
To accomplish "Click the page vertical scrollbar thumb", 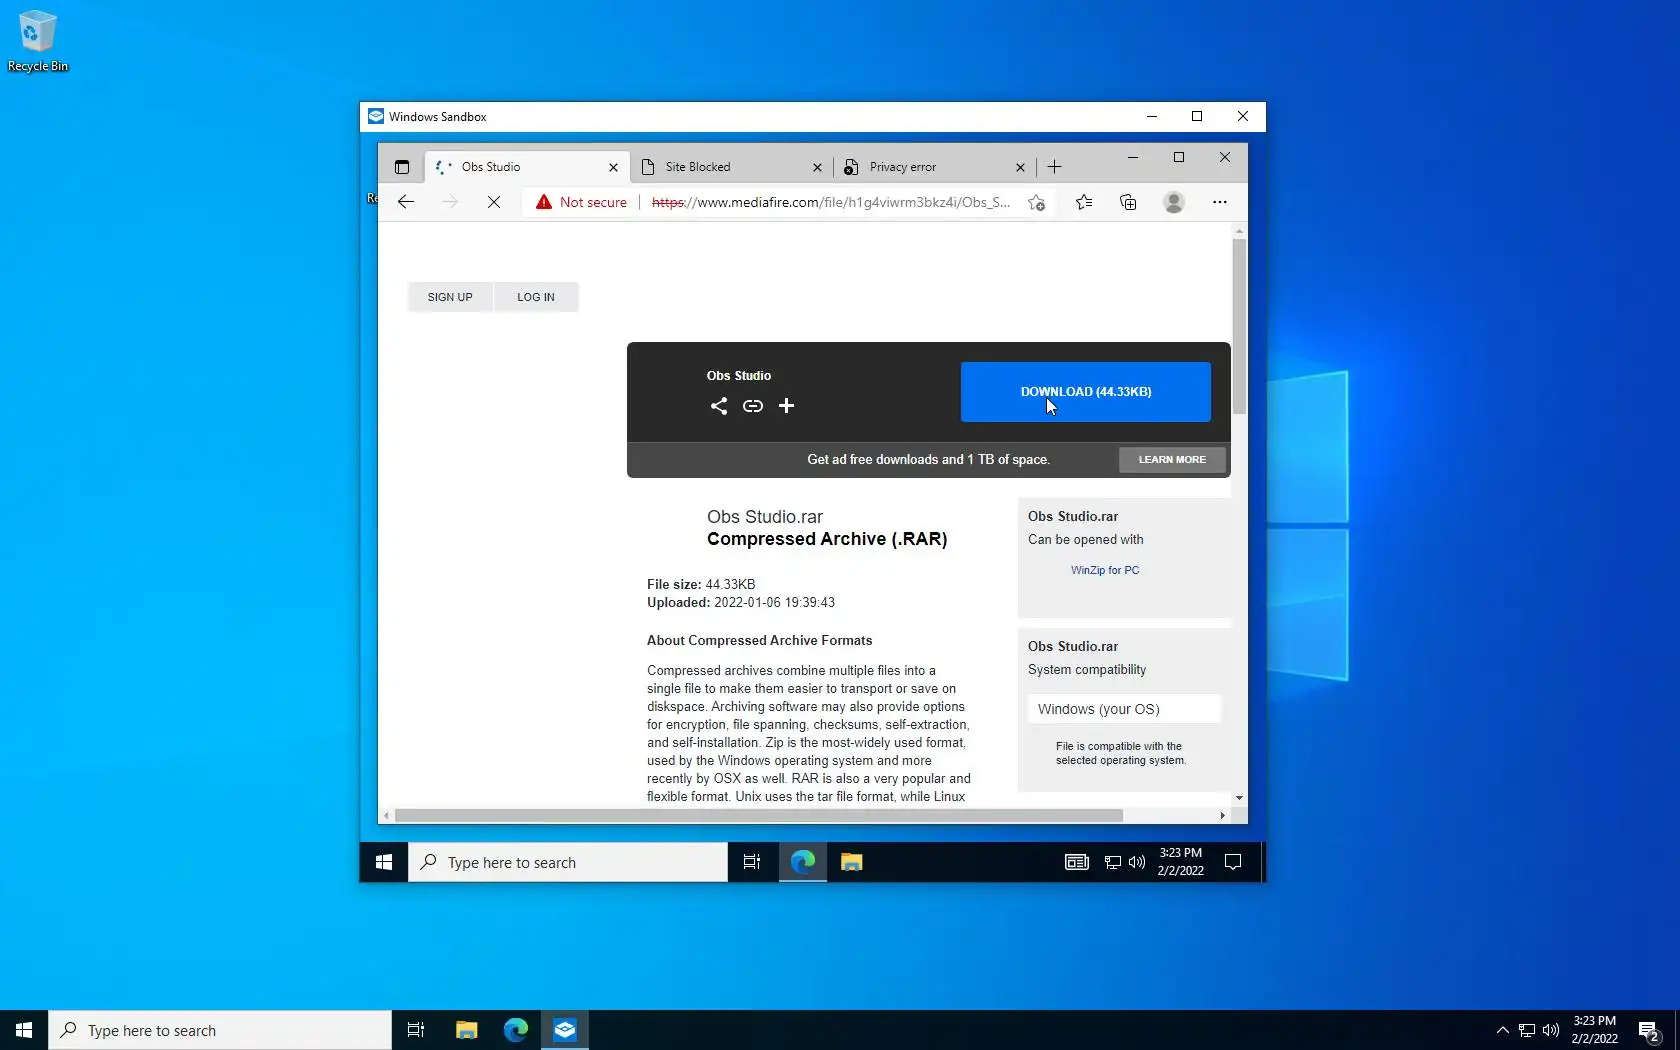I will click(x=1239, y=326).
